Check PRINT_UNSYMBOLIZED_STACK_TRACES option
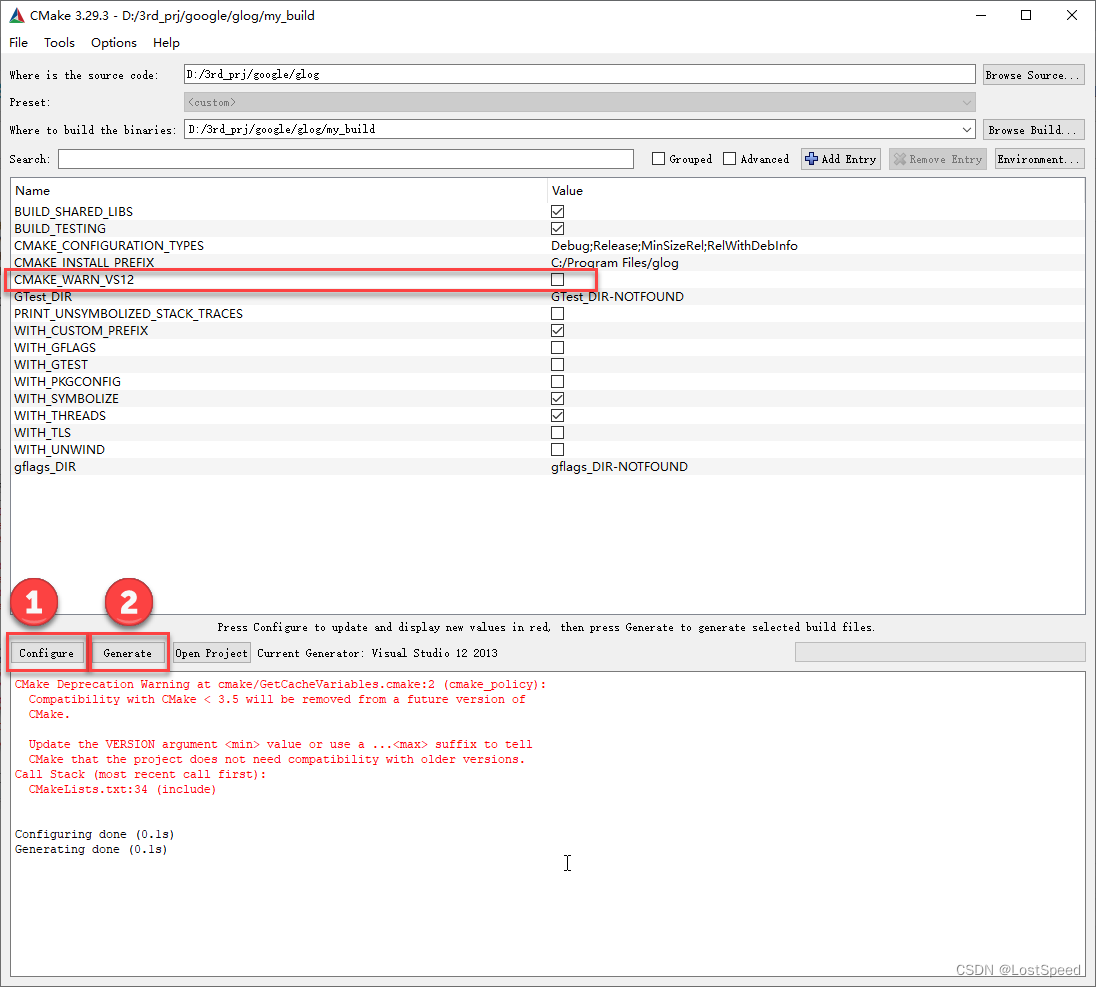Viewport: 1096px width, 987px height. click(557, 314)
